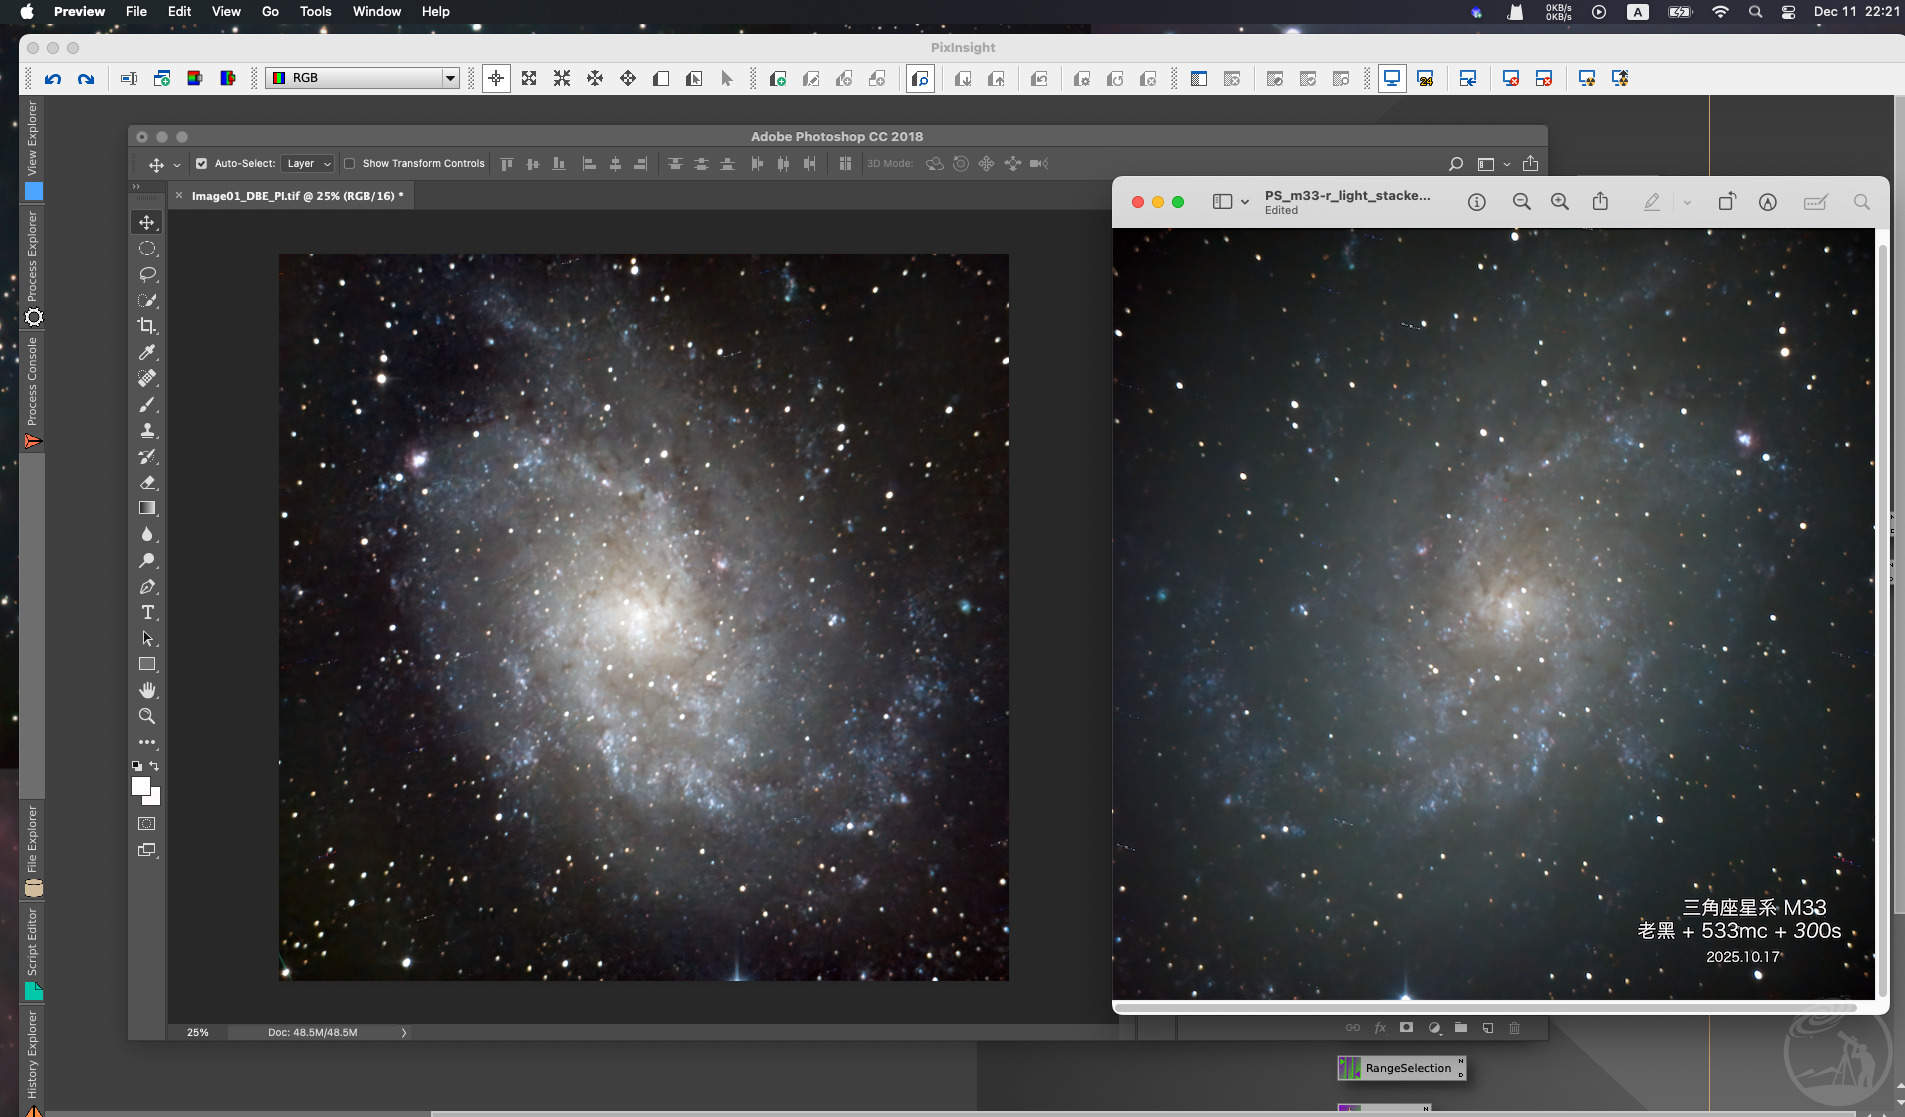Expand the Preview sidebar view chevron

pyautogui.click(x=1245, y=202)
